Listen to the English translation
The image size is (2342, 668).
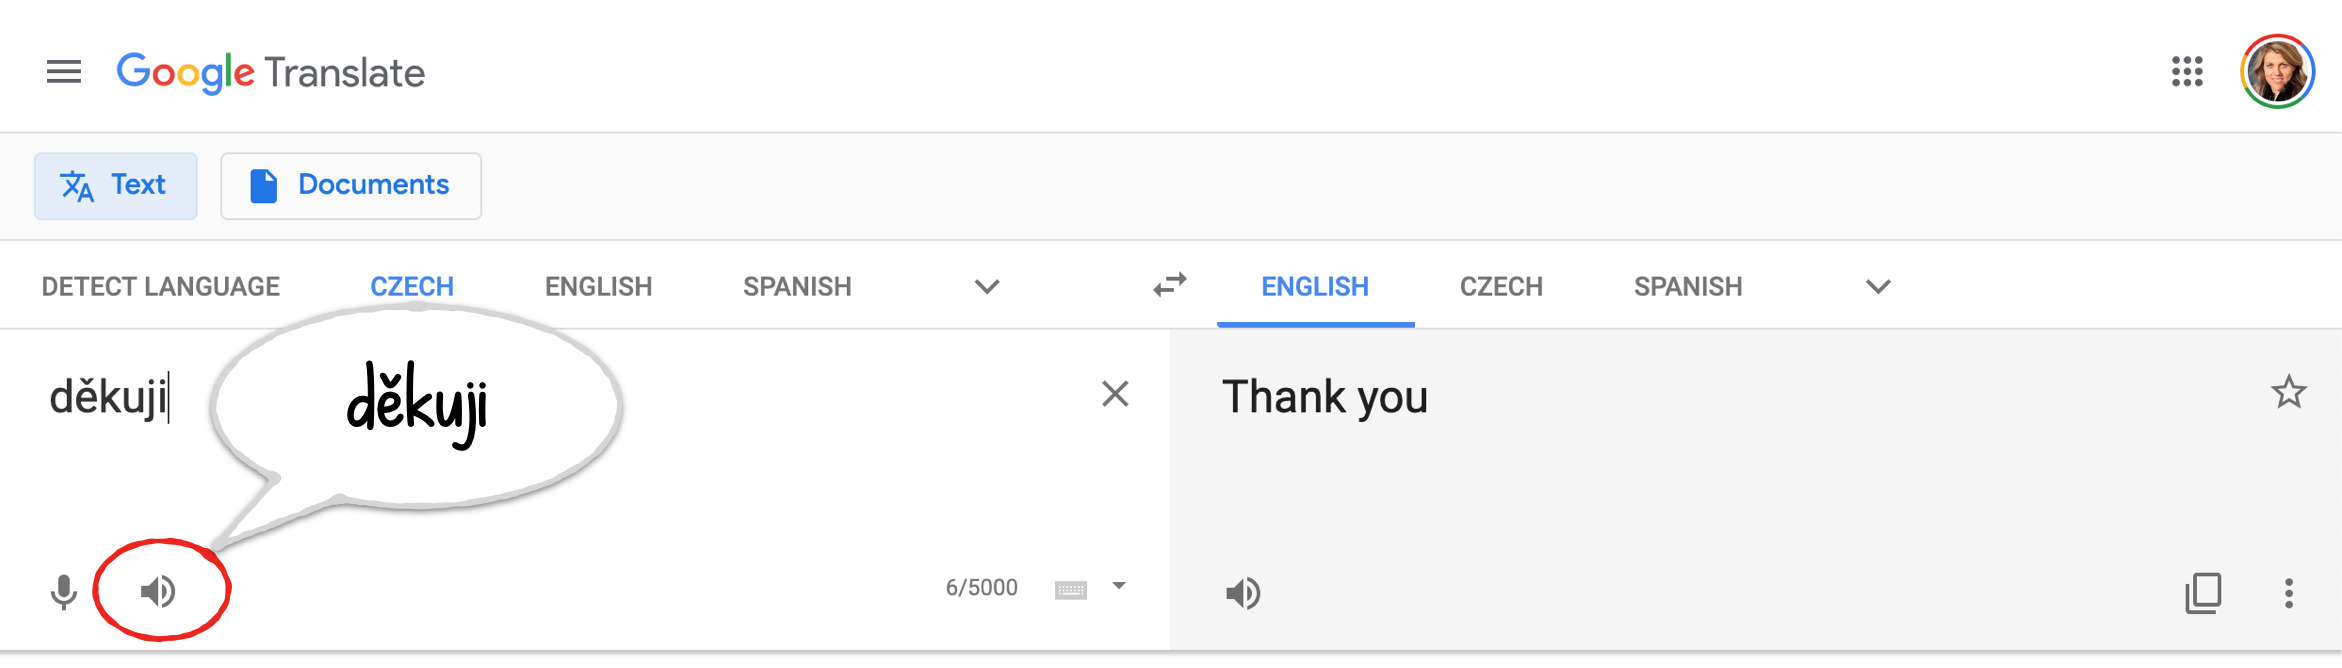point(1243,593)
